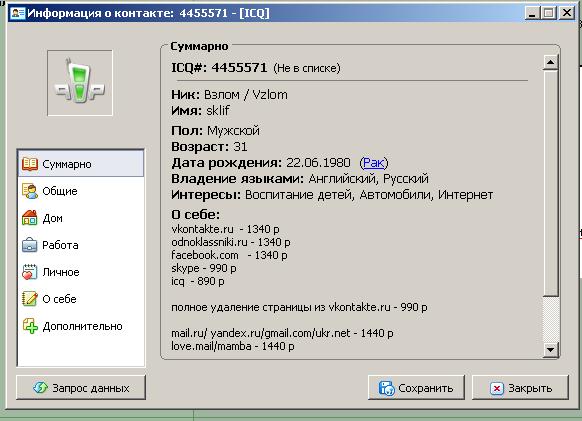
Task: Click the Дом house icon
Action: 30,218
